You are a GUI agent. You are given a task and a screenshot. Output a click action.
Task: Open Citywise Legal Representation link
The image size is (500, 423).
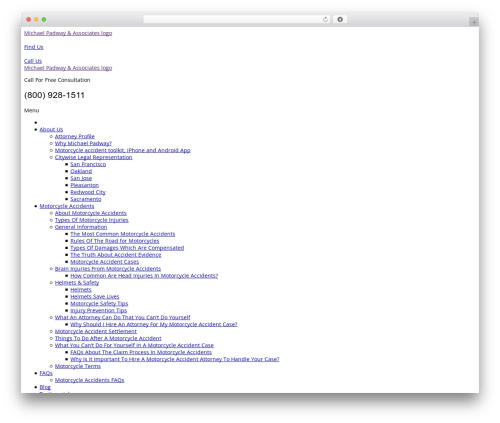pos(94,157)
